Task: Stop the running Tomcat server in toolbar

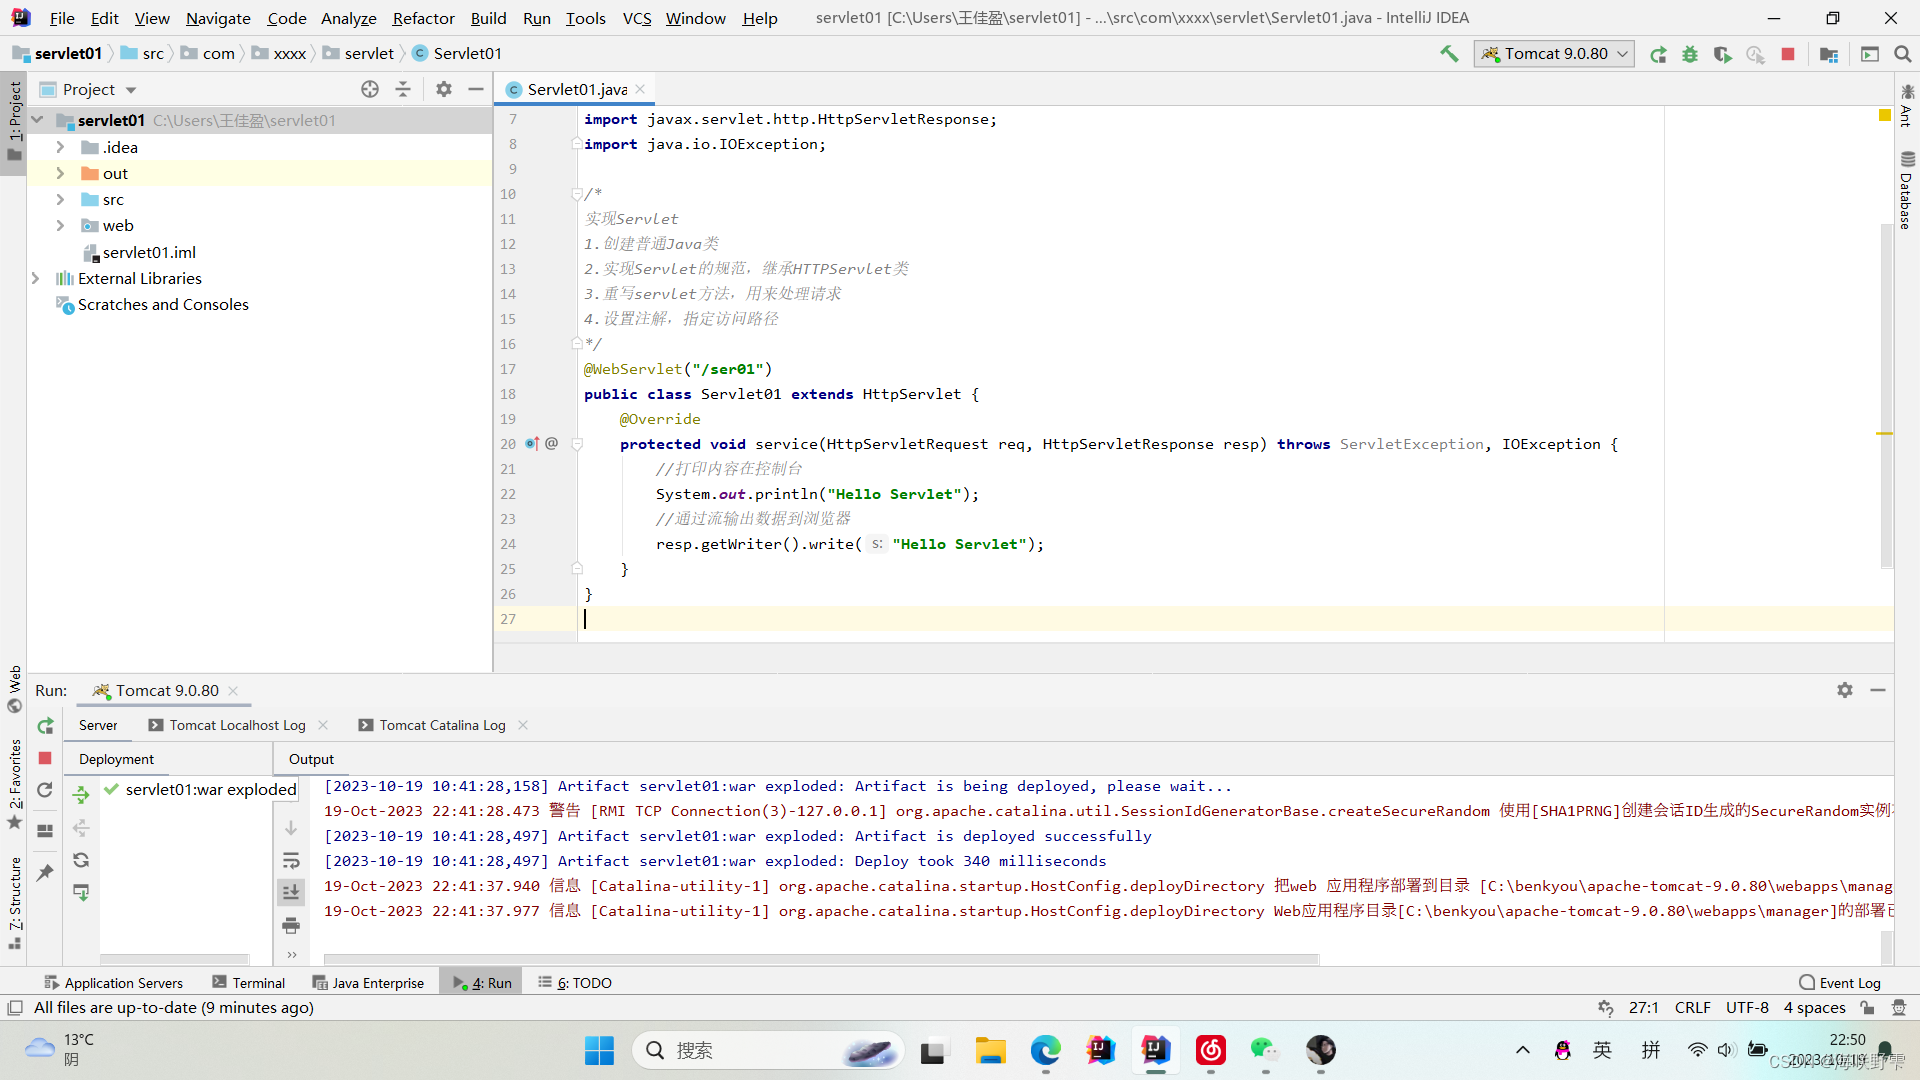Action: point(1788,54)
